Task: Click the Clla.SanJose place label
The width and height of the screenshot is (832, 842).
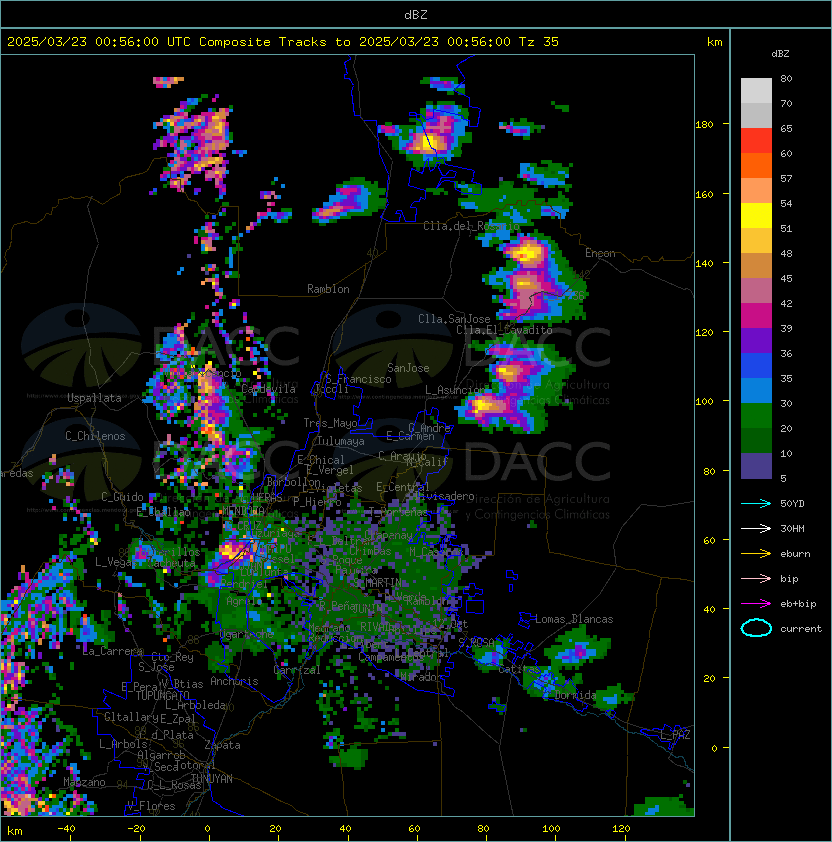Action: click(x=454, y=319)
